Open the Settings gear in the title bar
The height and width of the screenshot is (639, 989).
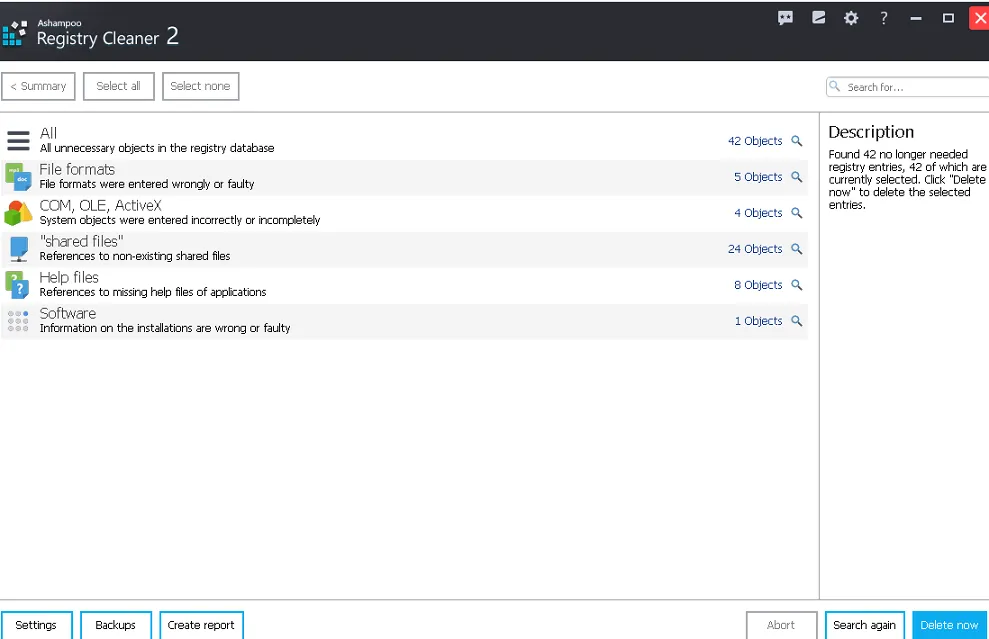[x=851, y=17]
